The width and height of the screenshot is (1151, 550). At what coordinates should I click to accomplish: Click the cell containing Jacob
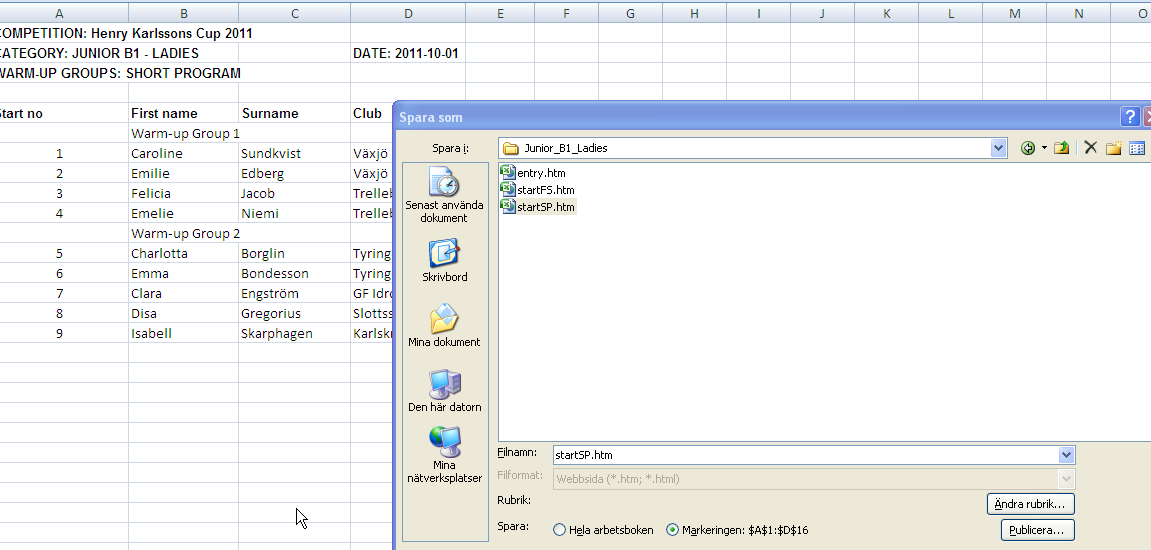coord(294,193)
